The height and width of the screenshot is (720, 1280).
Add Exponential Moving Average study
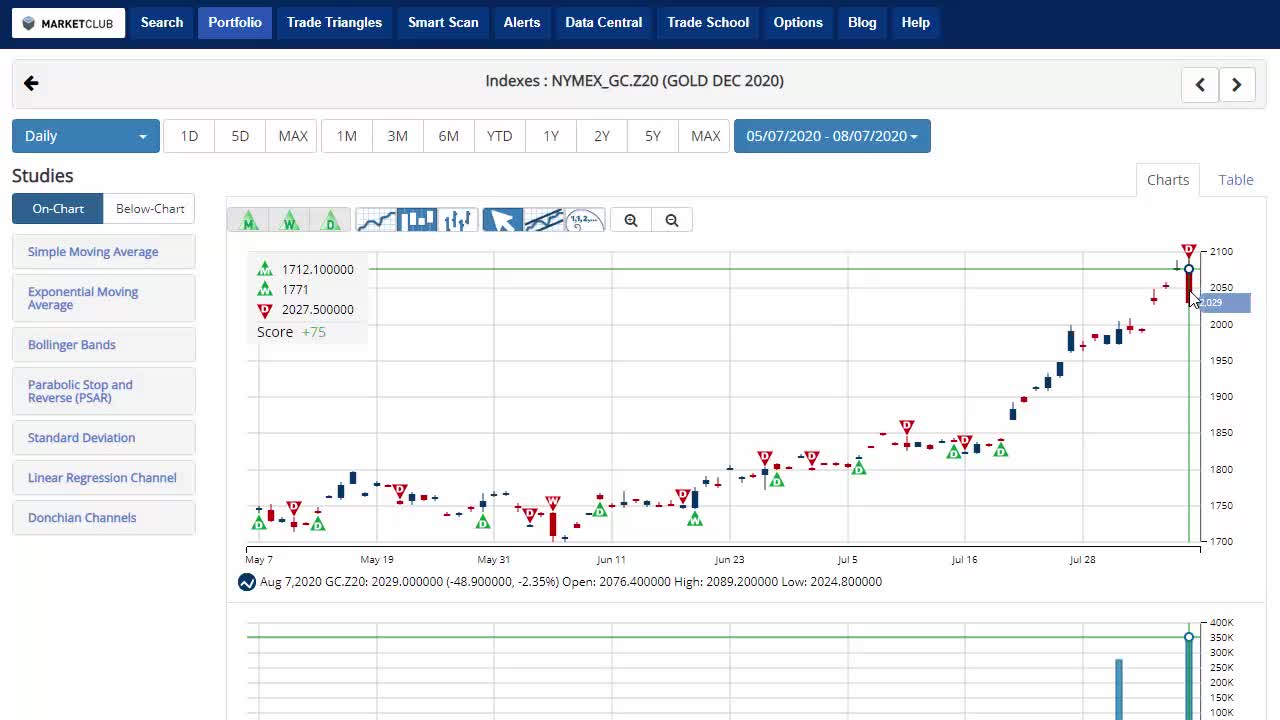coord(104,298)
